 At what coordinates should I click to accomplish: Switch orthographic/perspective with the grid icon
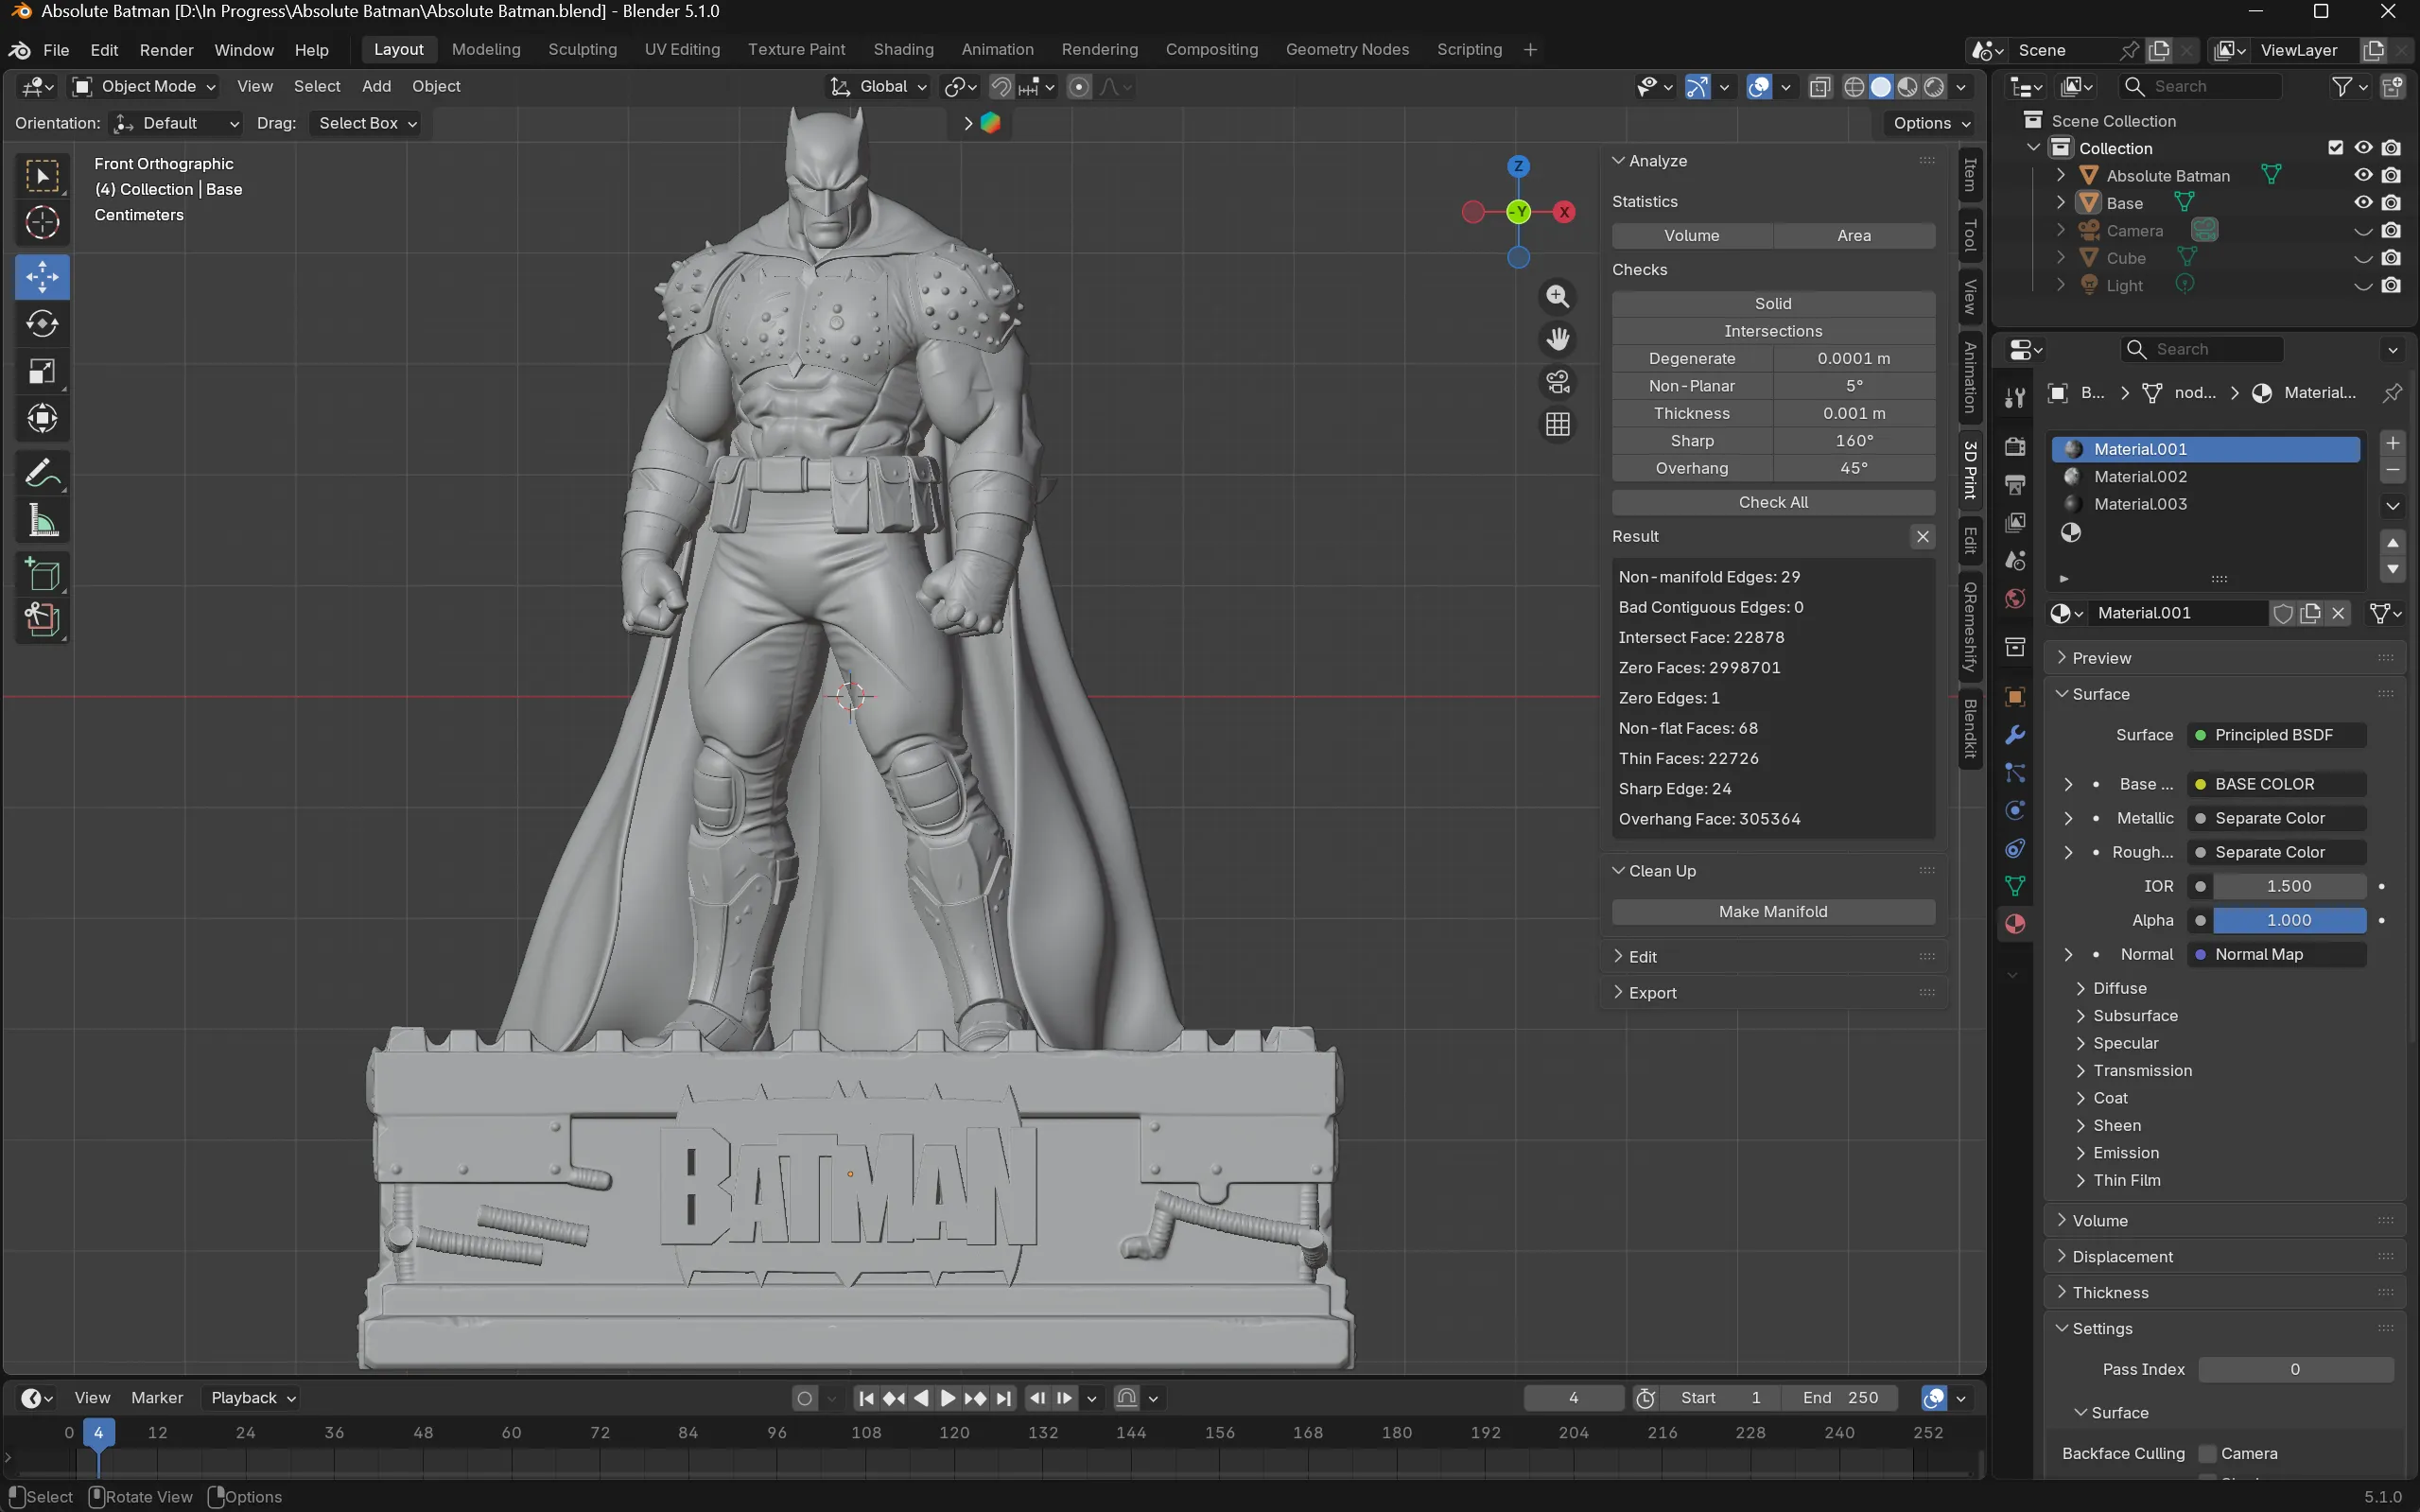1557,425
